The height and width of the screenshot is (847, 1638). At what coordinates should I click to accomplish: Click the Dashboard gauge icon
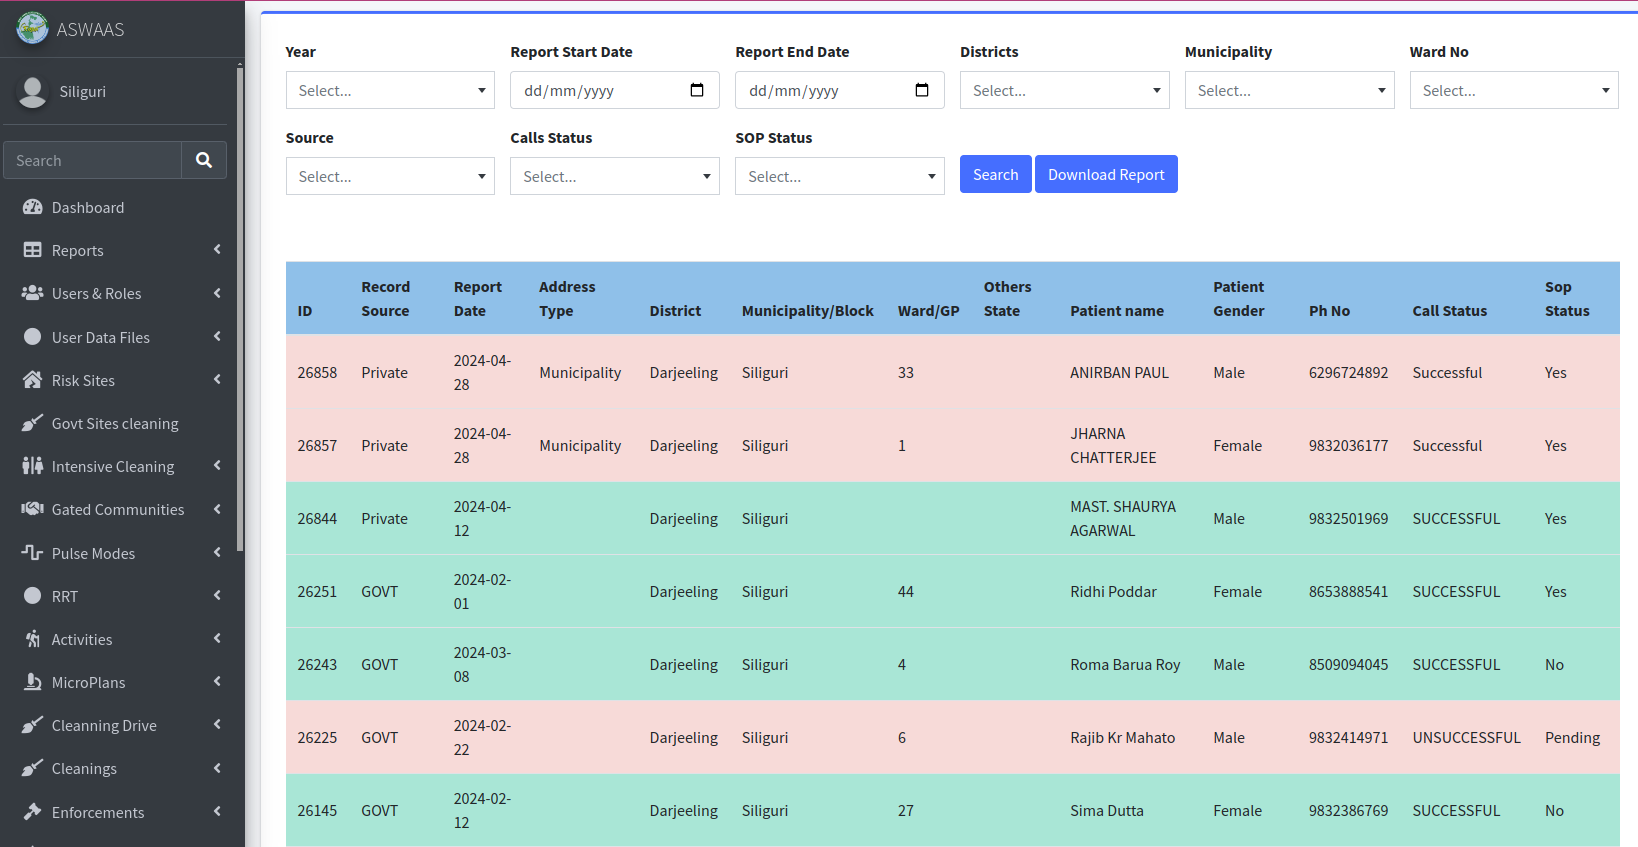click(33, 207)
